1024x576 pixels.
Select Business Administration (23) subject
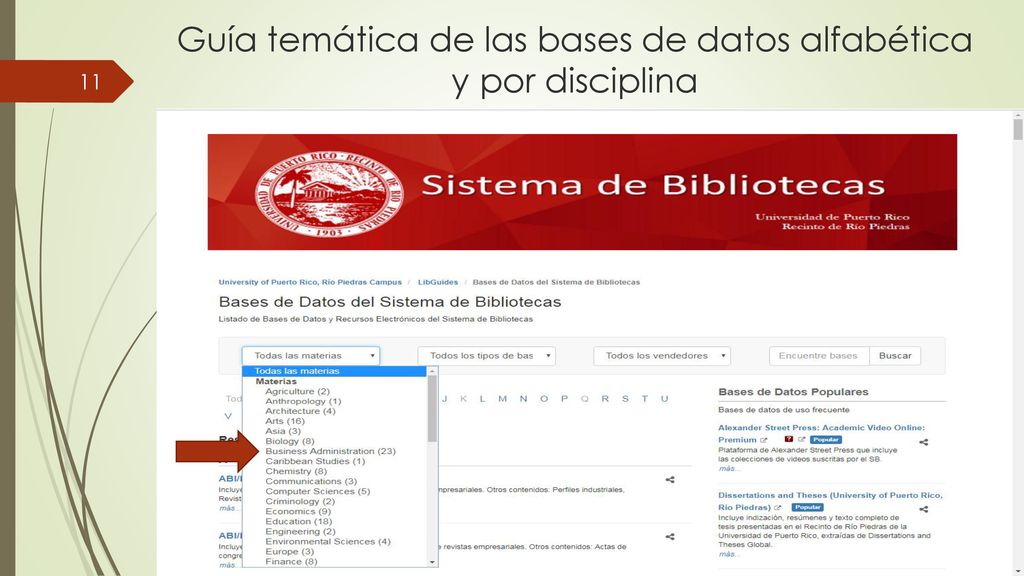pos(330,451)
